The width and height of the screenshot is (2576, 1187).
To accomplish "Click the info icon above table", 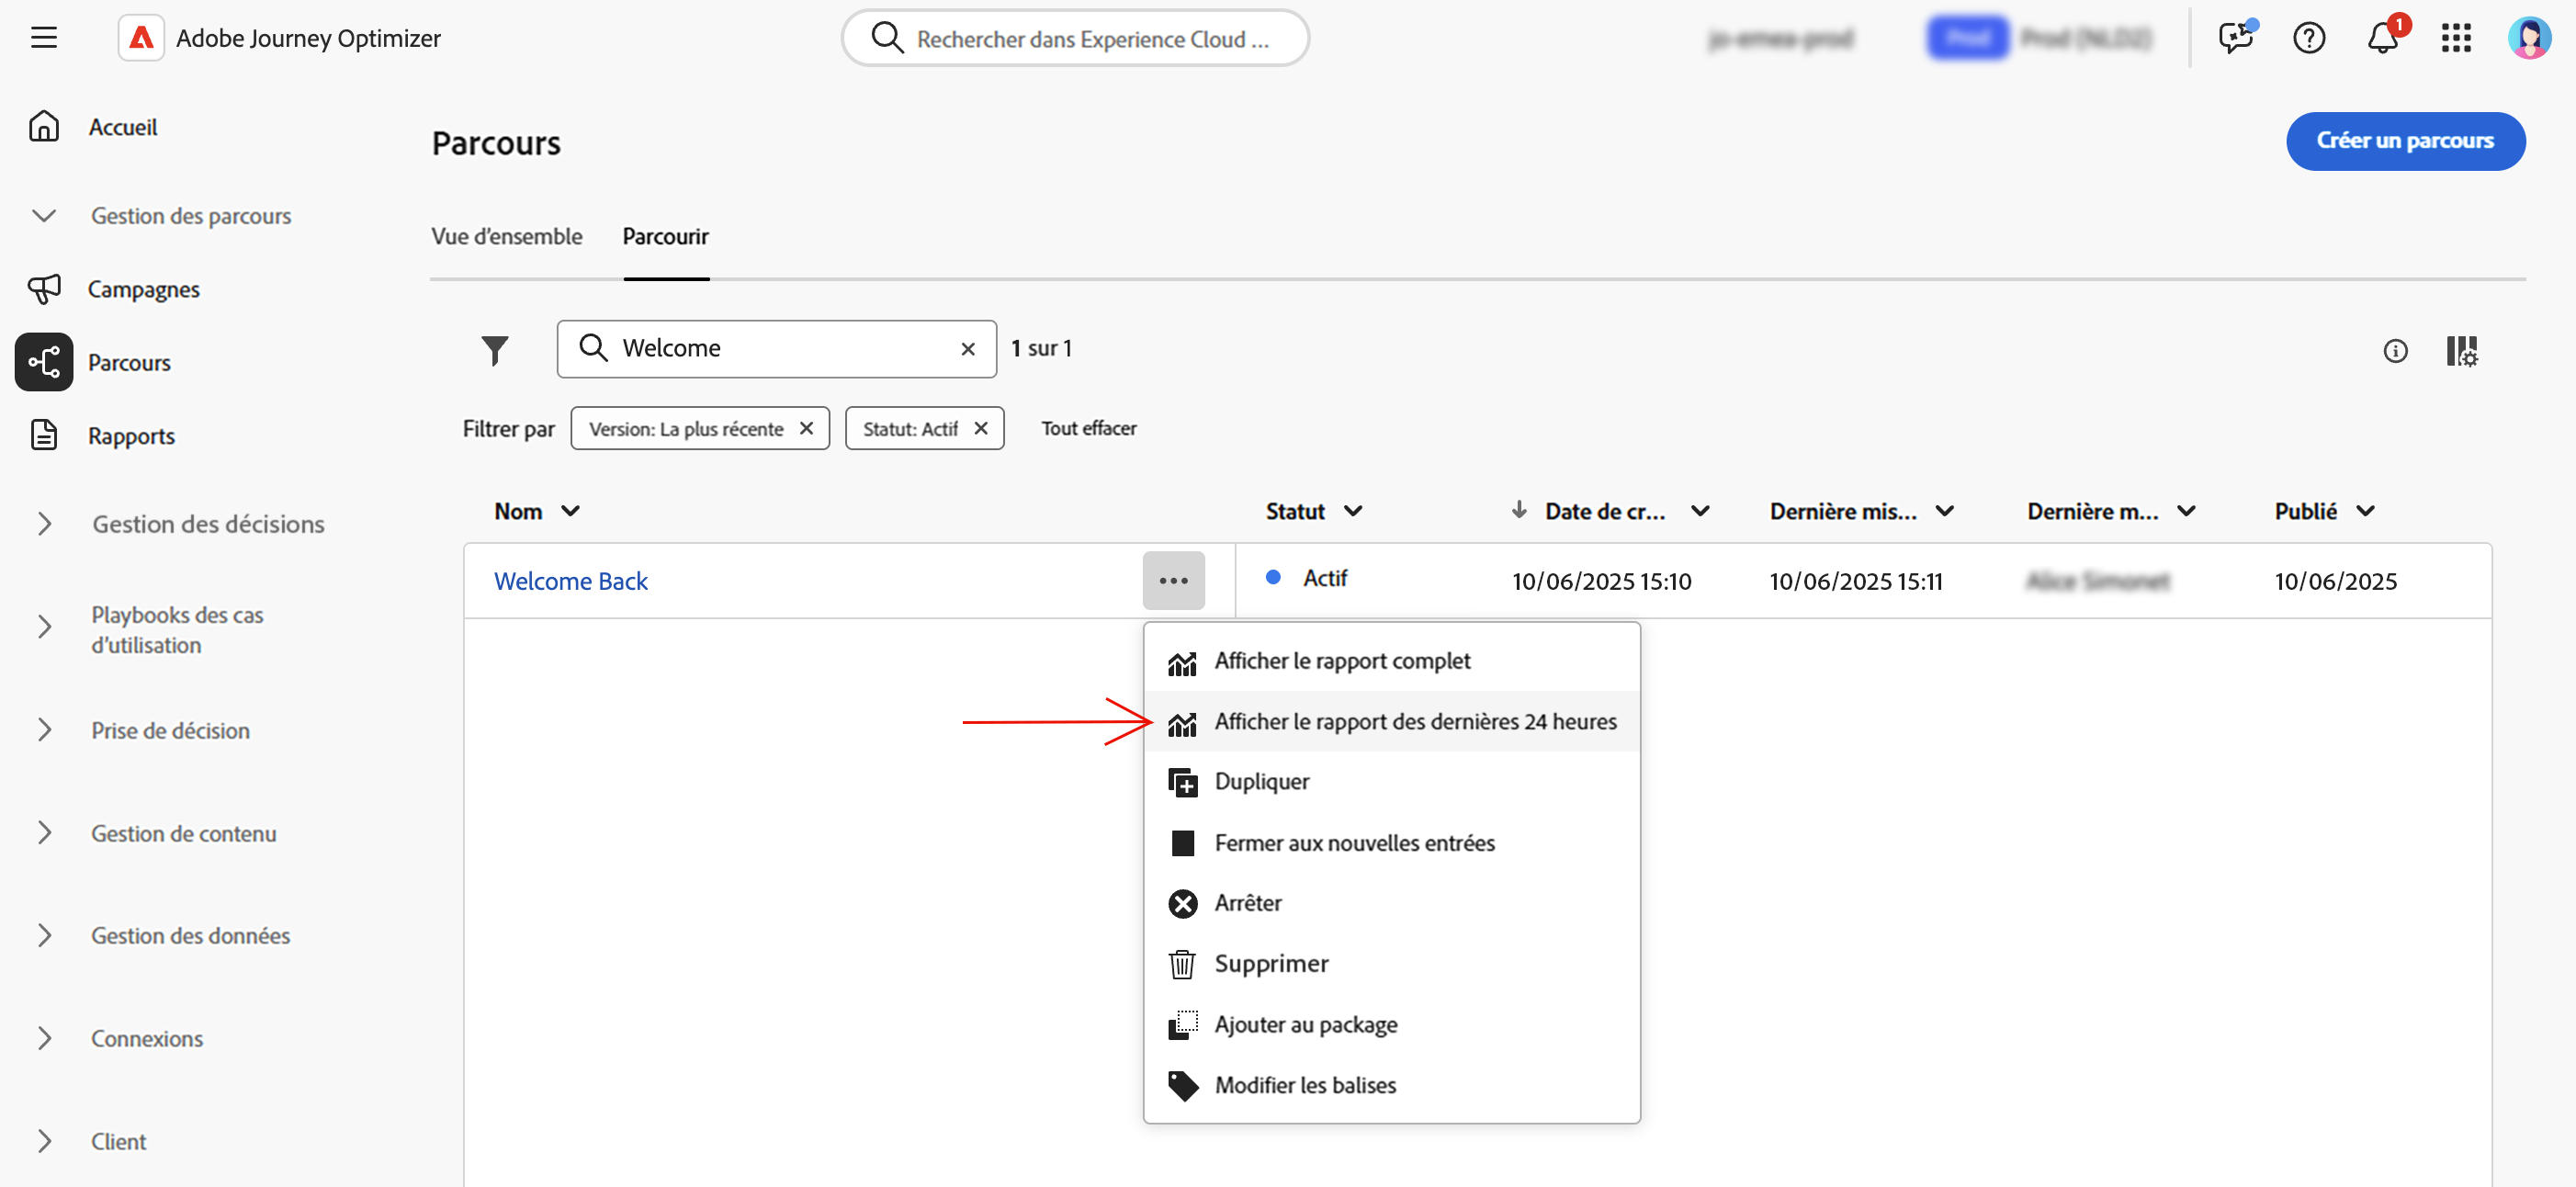I will pyautogui.click(x=2394, y=351).
